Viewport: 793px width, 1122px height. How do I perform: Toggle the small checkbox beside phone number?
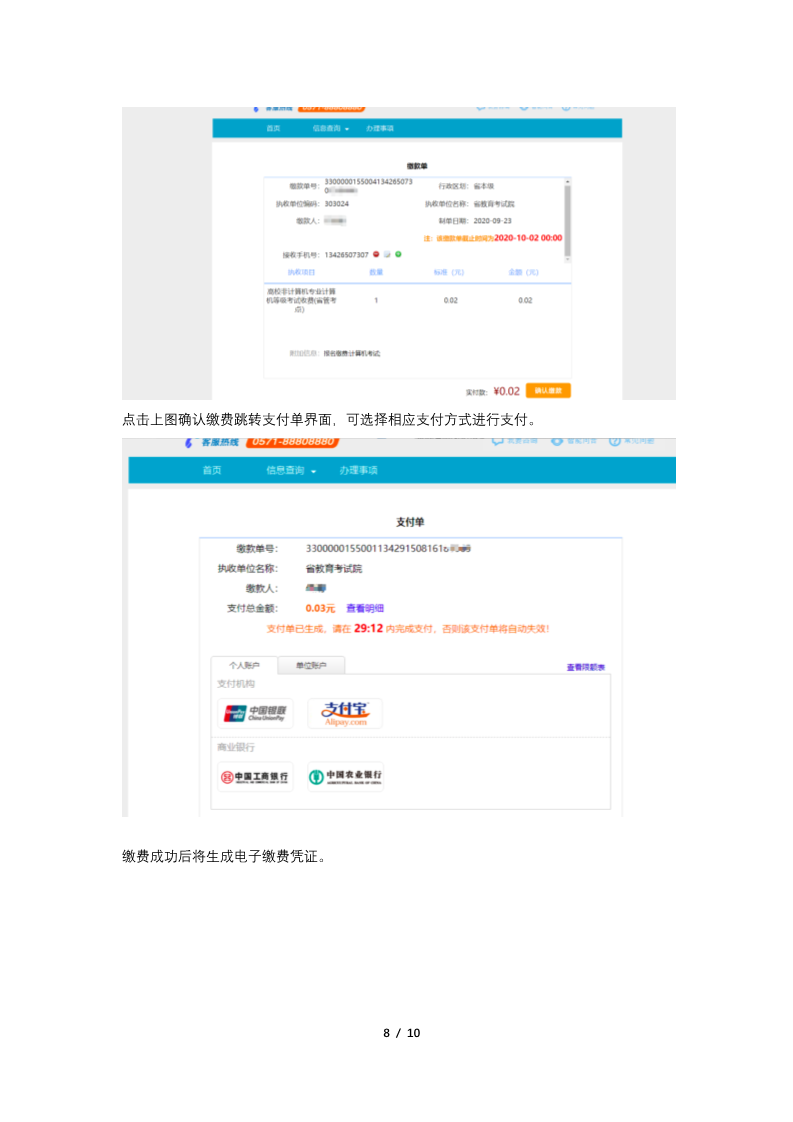(x=387, y=254)
